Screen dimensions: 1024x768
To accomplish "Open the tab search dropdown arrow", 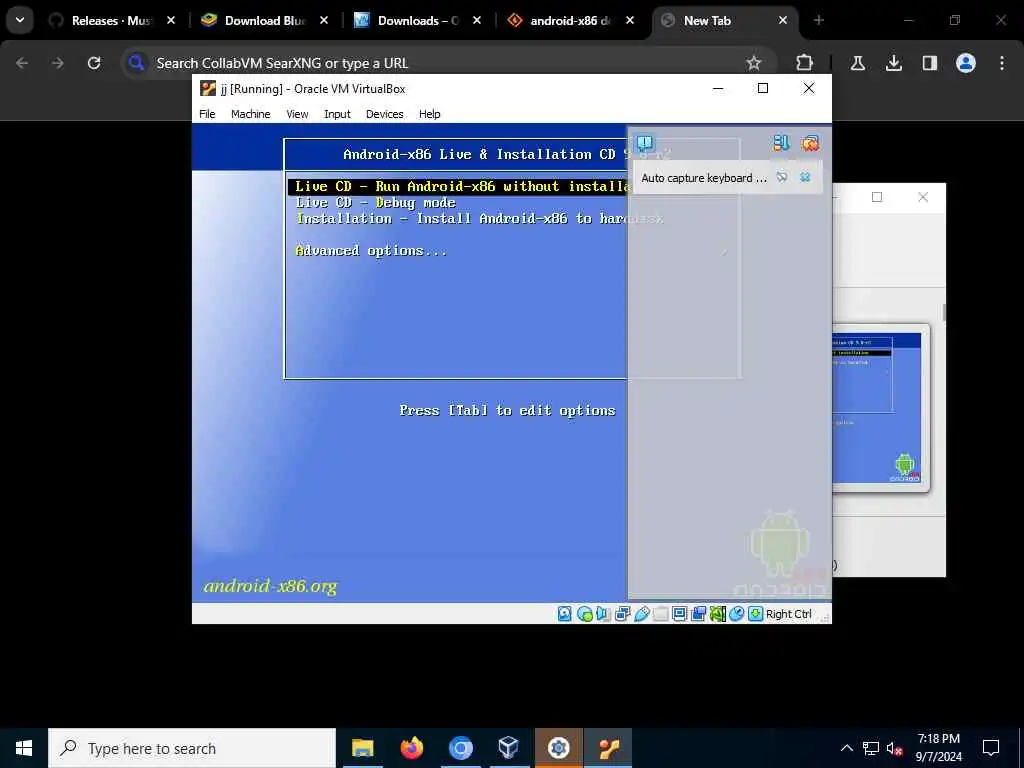I will coord(20,20).
